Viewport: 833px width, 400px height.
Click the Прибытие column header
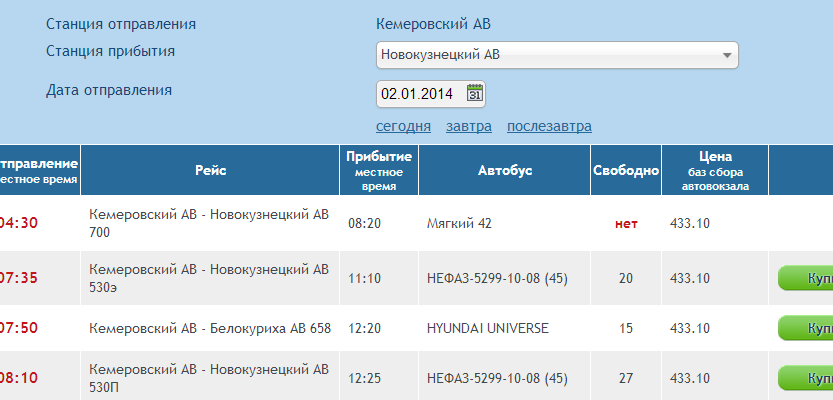[379, 171]
